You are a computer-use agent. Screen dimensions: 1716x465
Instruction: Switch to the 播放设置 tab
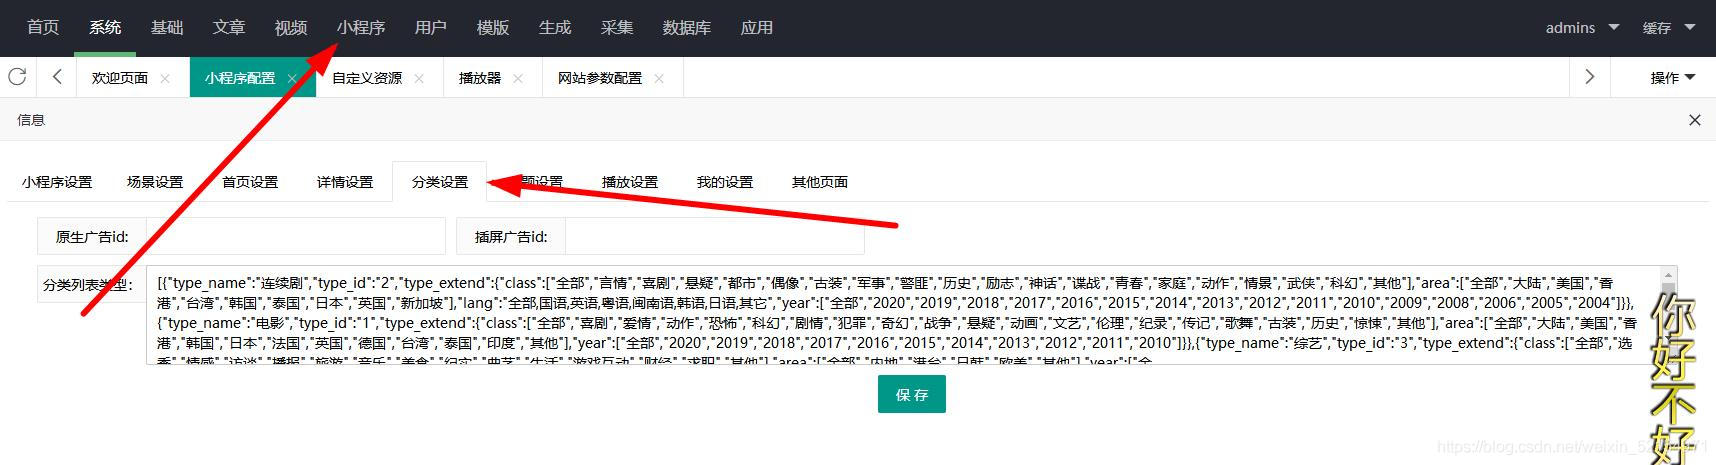click(629, 182)
